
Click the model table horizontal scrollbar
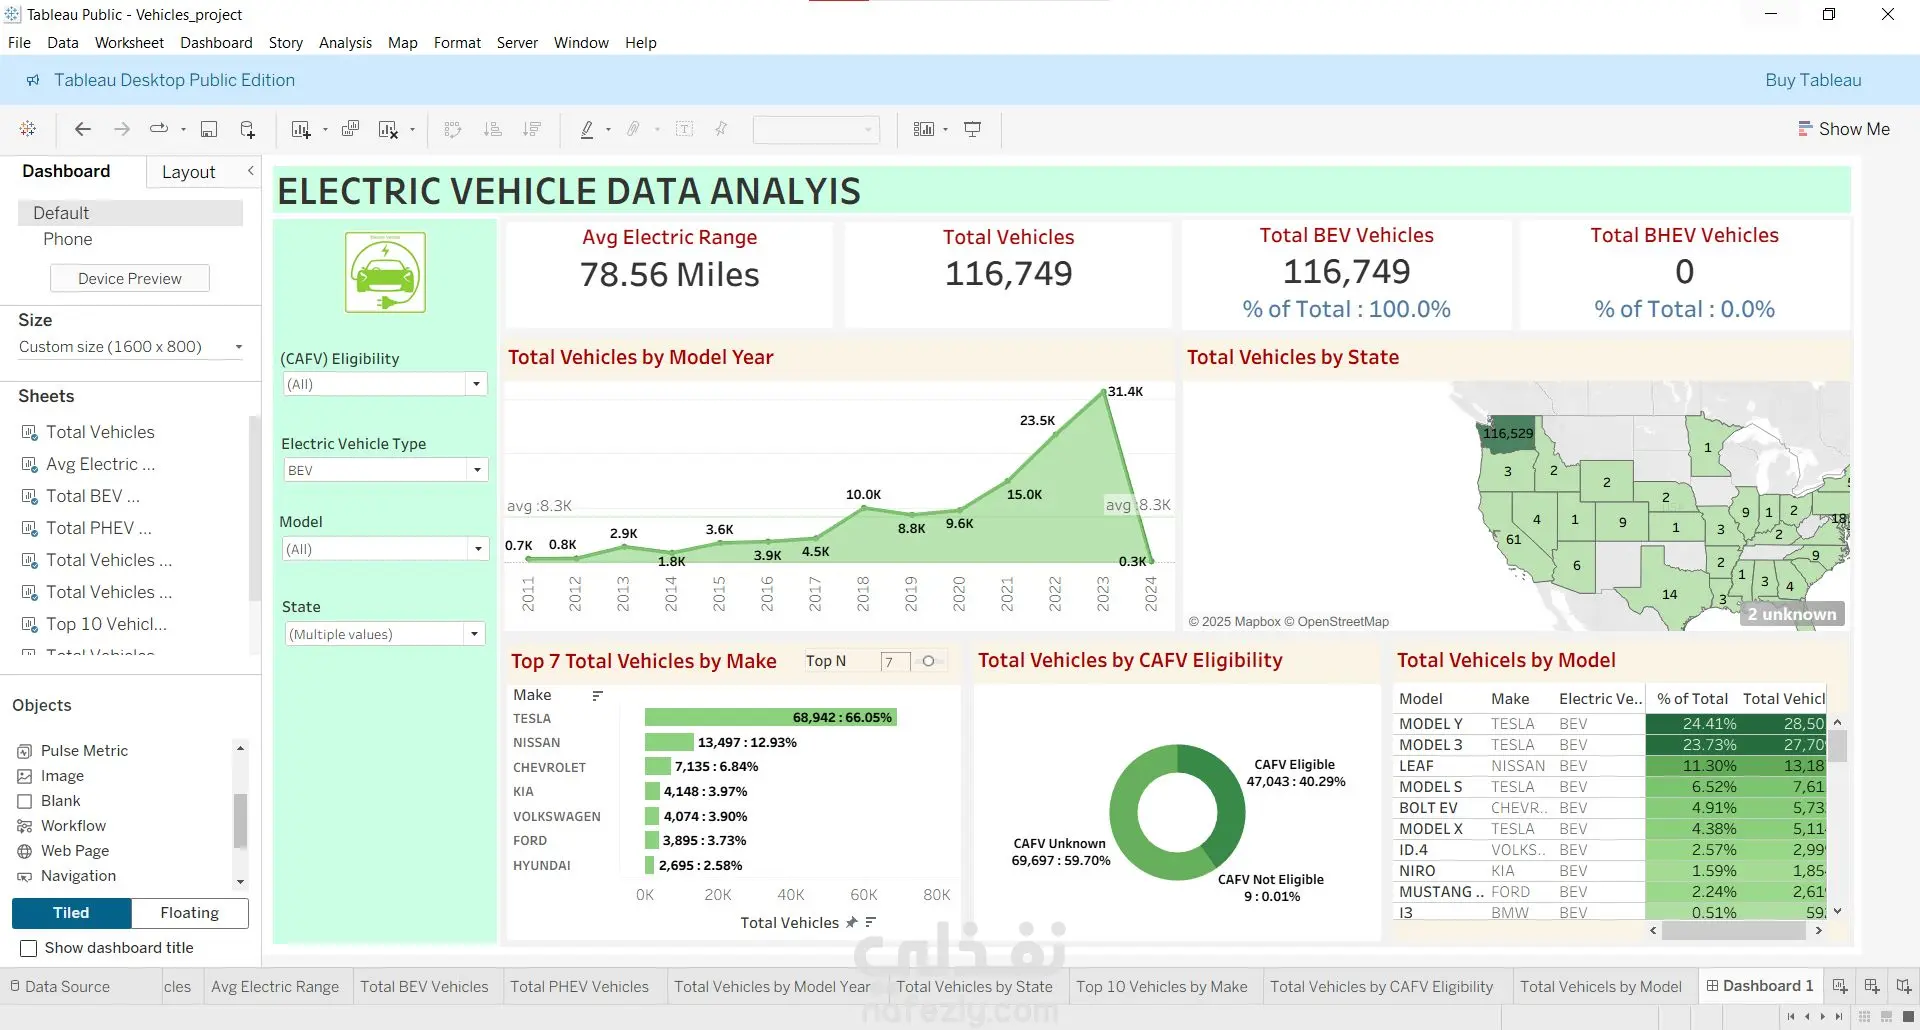click(1733, 931)
